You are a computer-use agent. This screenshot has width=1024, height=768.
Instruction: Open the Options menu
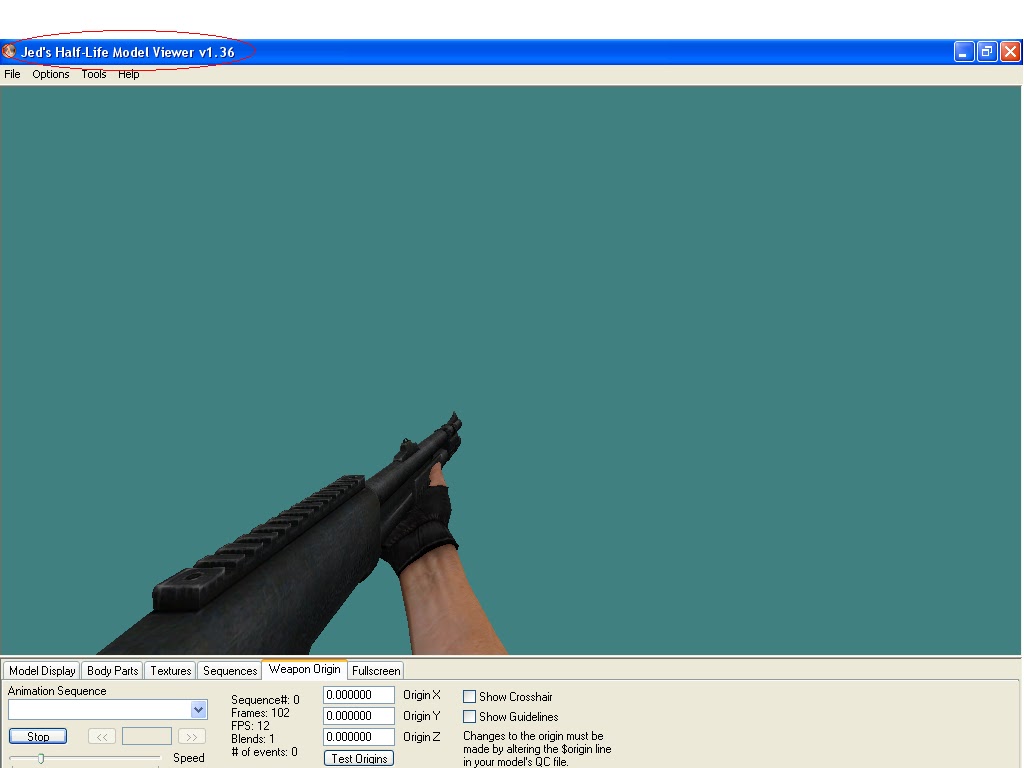coord(50,74)
